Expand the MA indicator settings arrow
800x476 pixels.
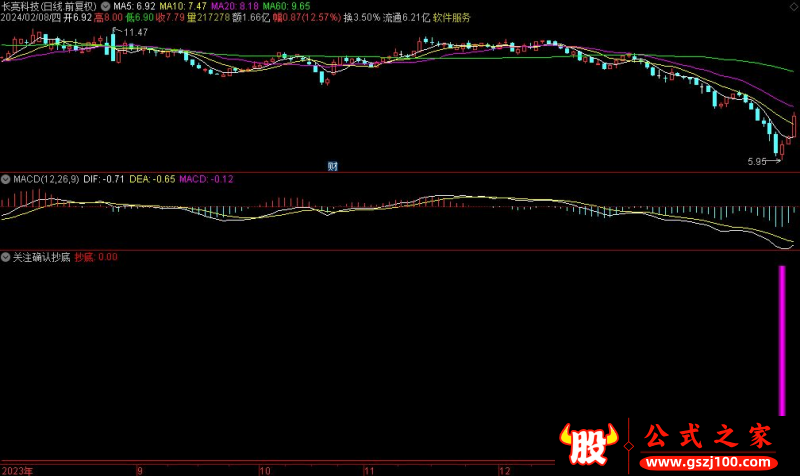[x=106, y=6]
